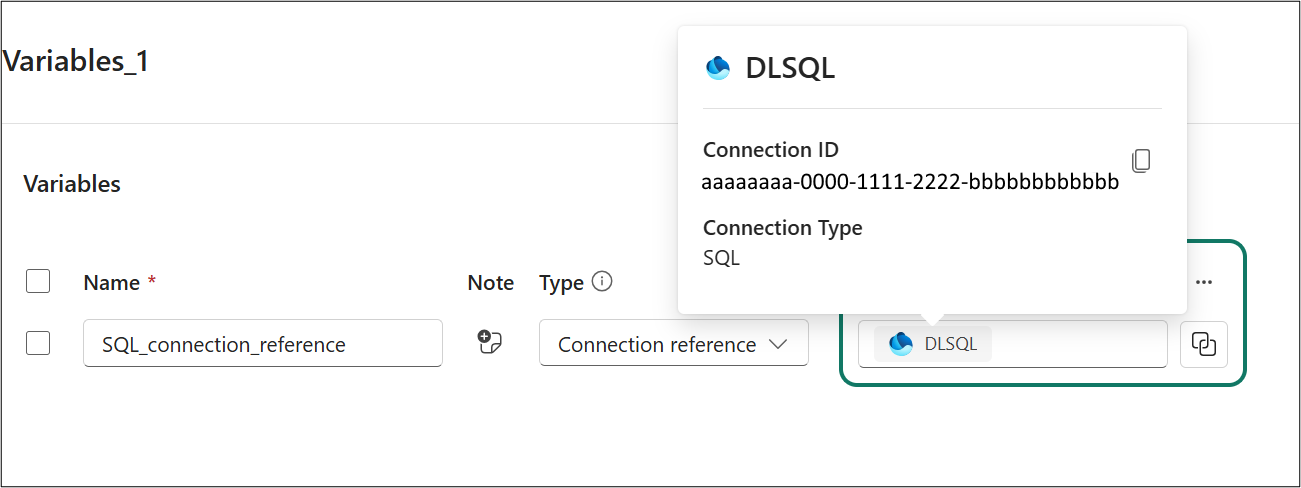Click the Connection Type label
This screenshot has height=488, width=1301.
[783, 228]
